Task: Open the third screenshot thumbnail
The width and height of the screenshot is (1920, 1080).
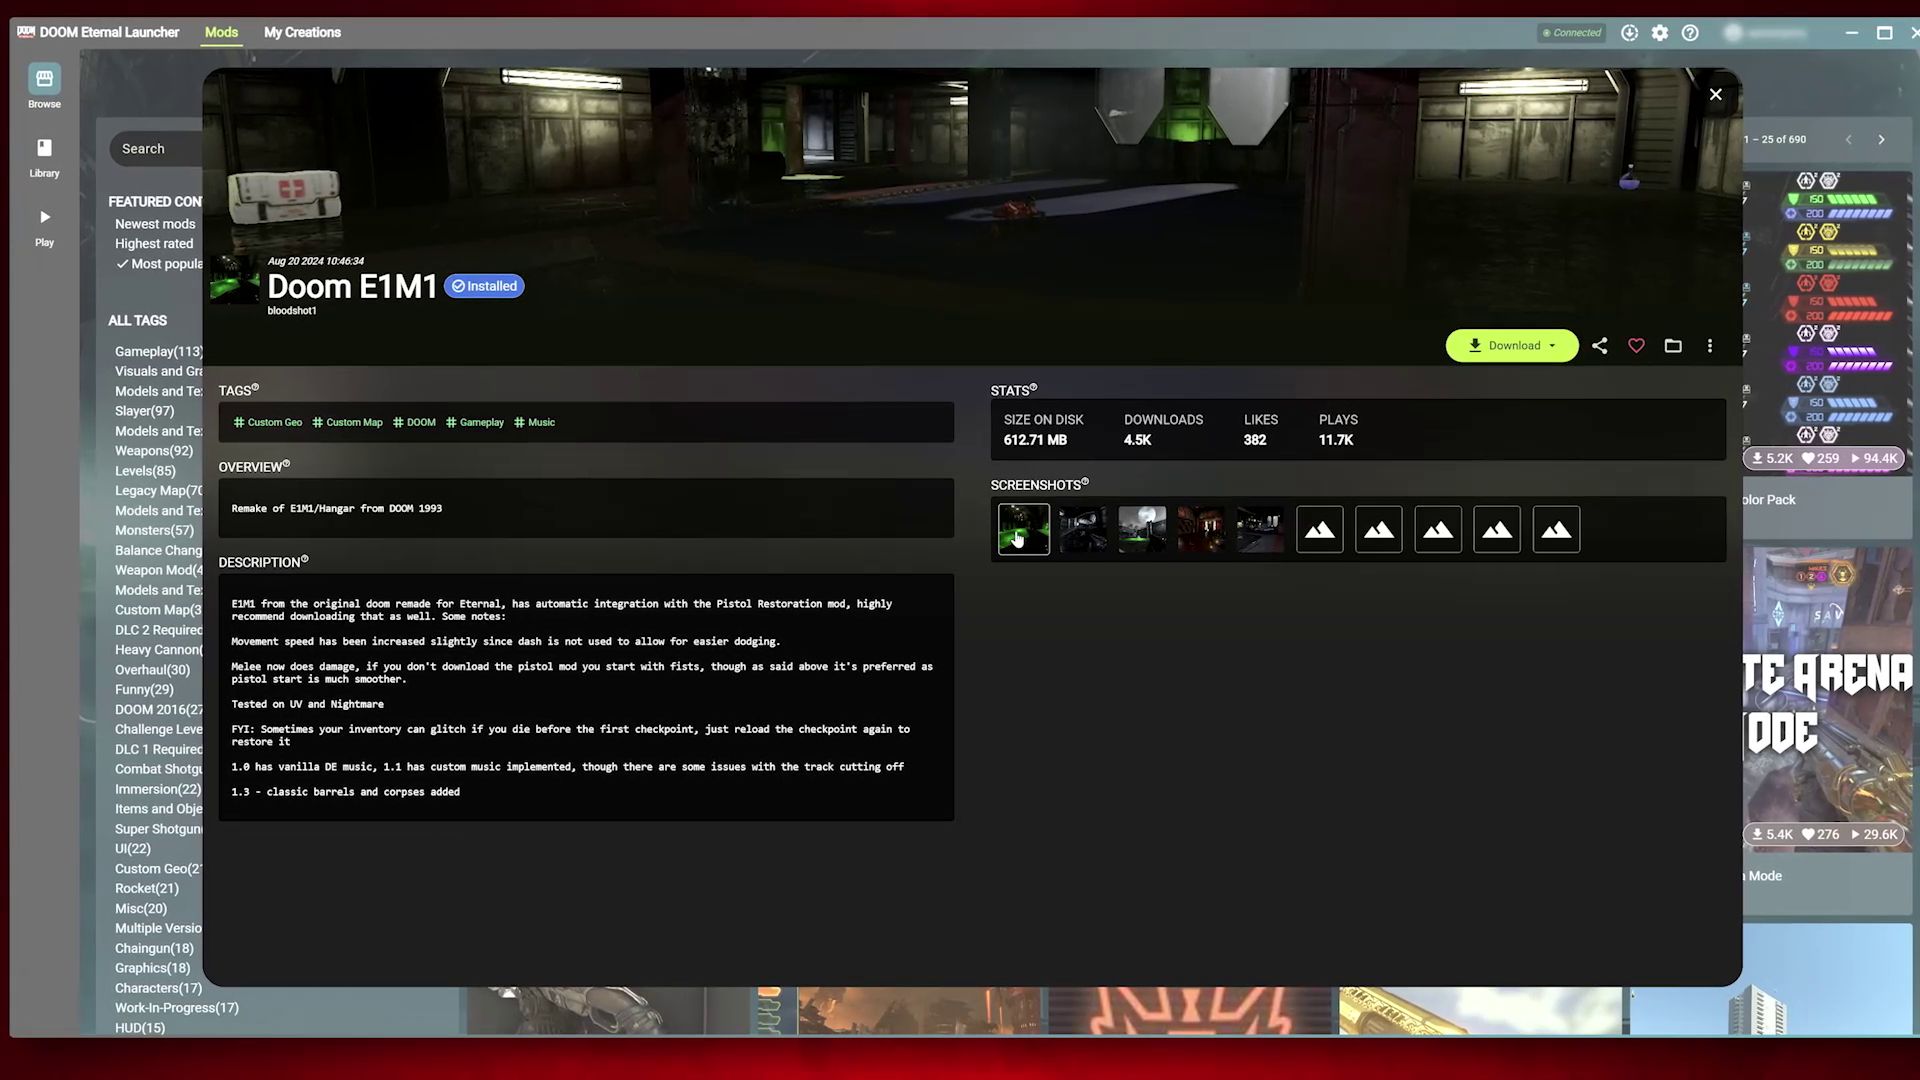Action: point(1142,529)
